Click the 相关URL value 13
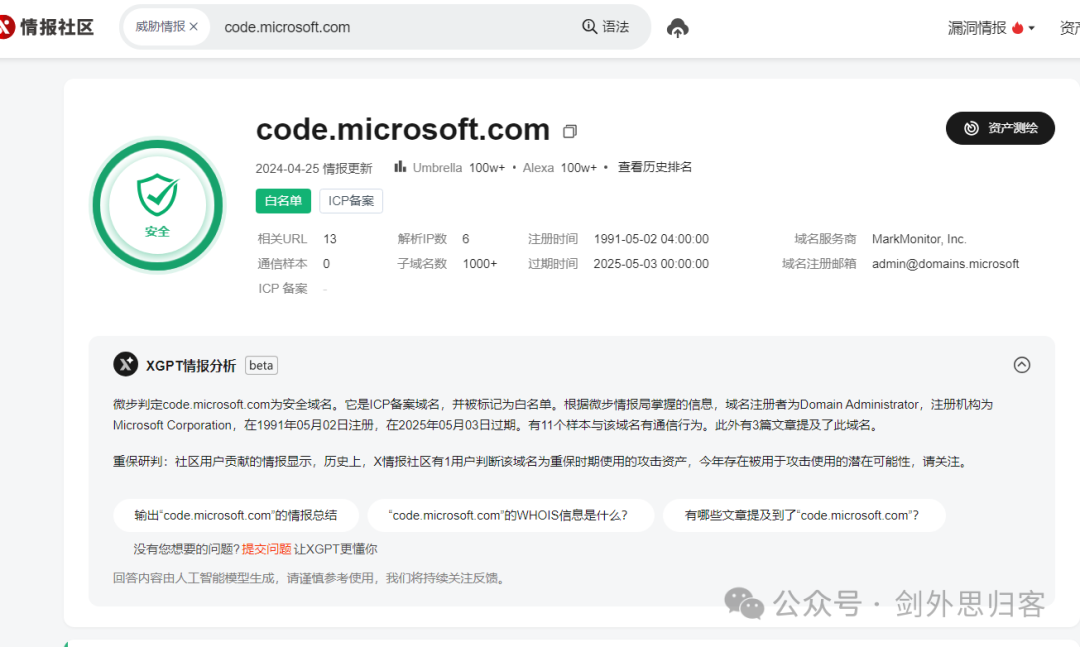 point(330,239)
